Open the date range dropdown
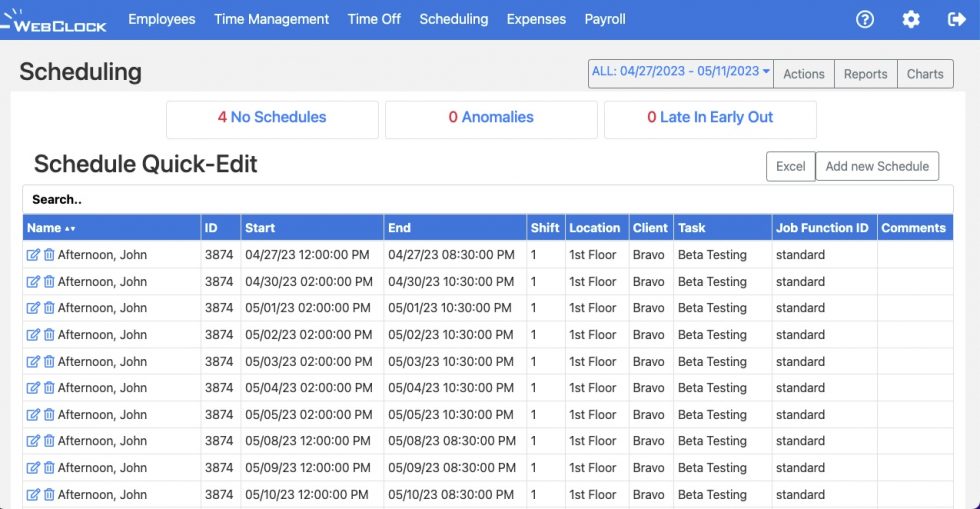This screenshot has height=509, width=980. [x=681, y=73]
